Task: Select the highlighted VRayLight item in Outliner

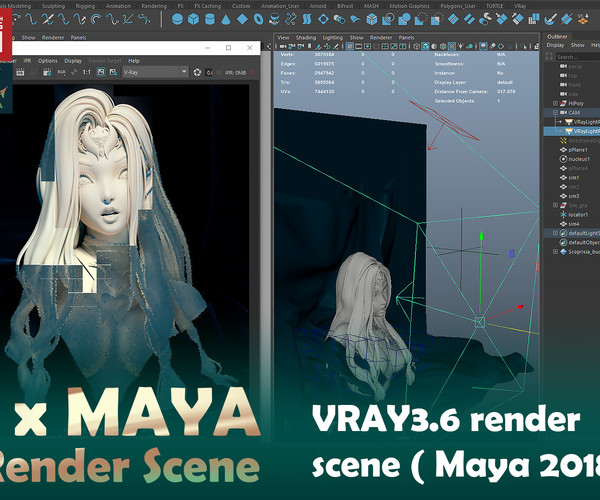Action: (x=572, y=131)
